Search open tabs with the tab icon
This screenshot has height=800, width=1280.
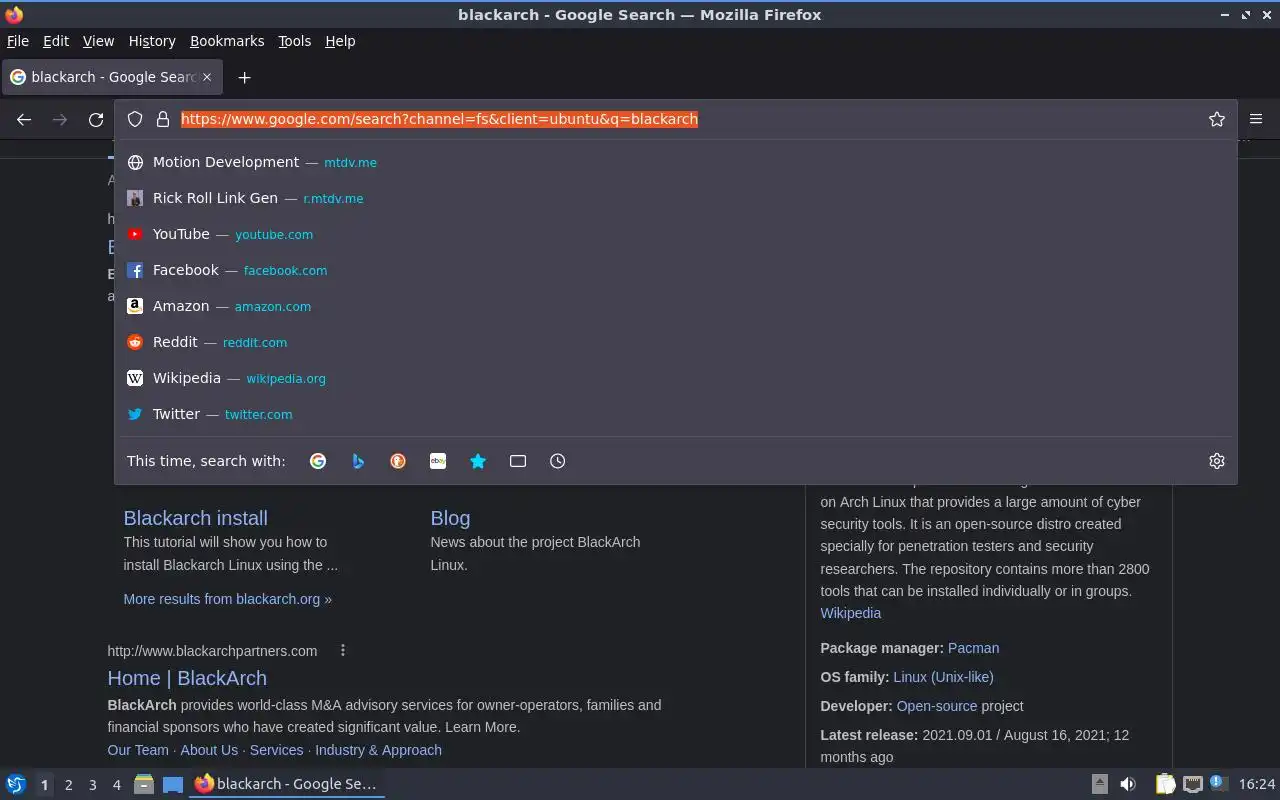tap(518, 461)
